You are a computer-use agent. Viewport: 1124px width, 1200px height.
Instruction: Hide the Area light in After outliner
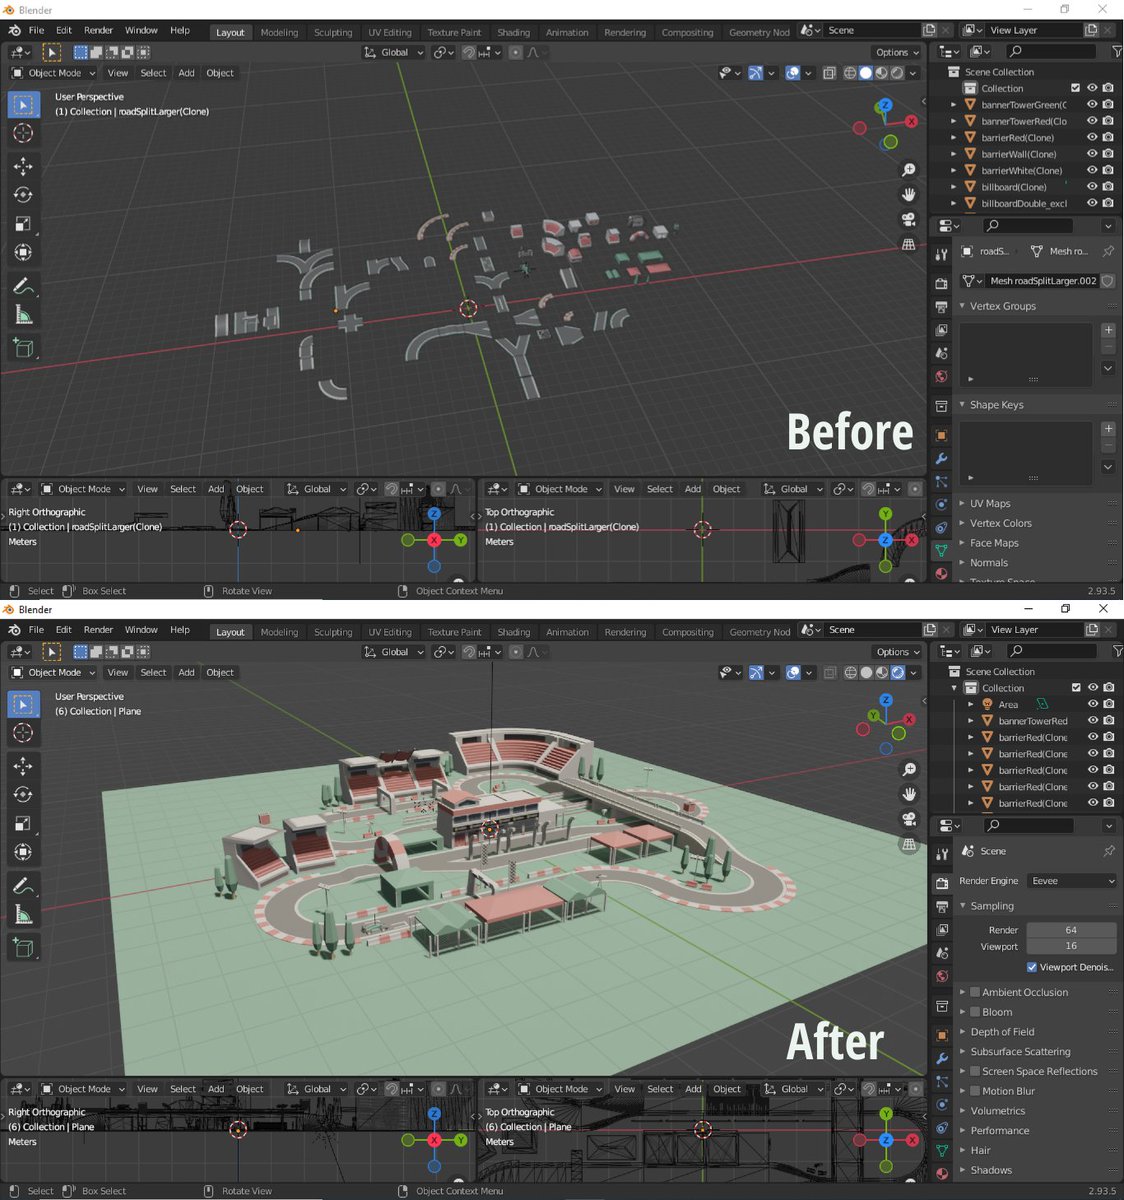(1092, 704)
